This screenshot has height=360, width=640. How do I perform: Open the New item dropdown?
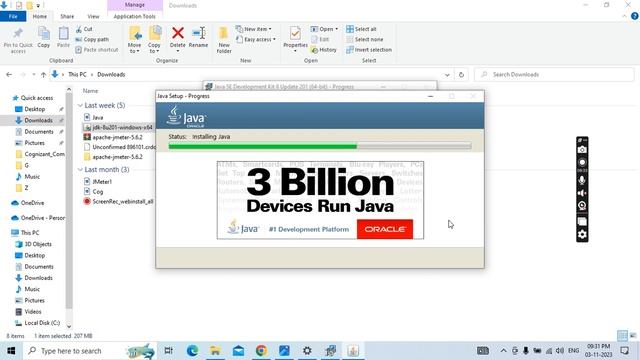tap(253, 29)
